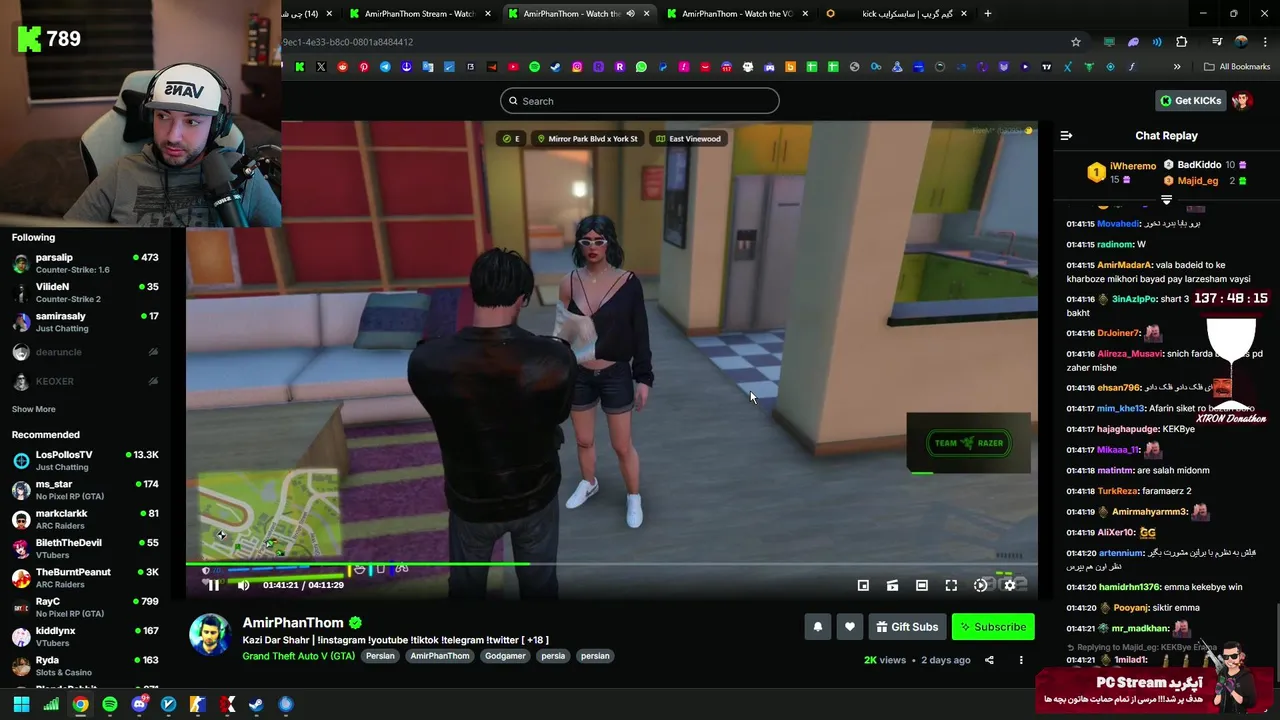Open playback speed control in player

(x=981, y=585)
